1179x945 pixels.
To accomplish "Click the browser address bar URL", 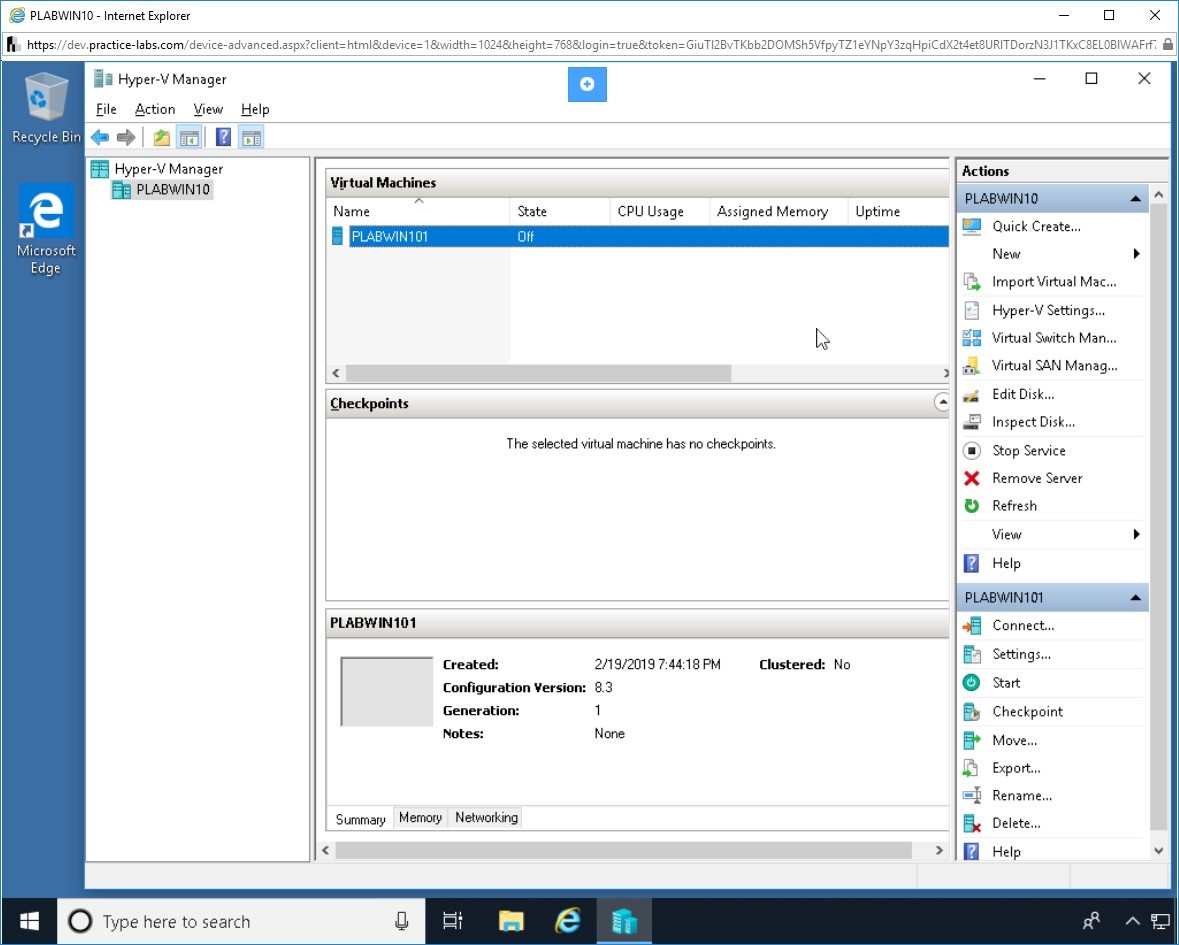I will point(591,44).
